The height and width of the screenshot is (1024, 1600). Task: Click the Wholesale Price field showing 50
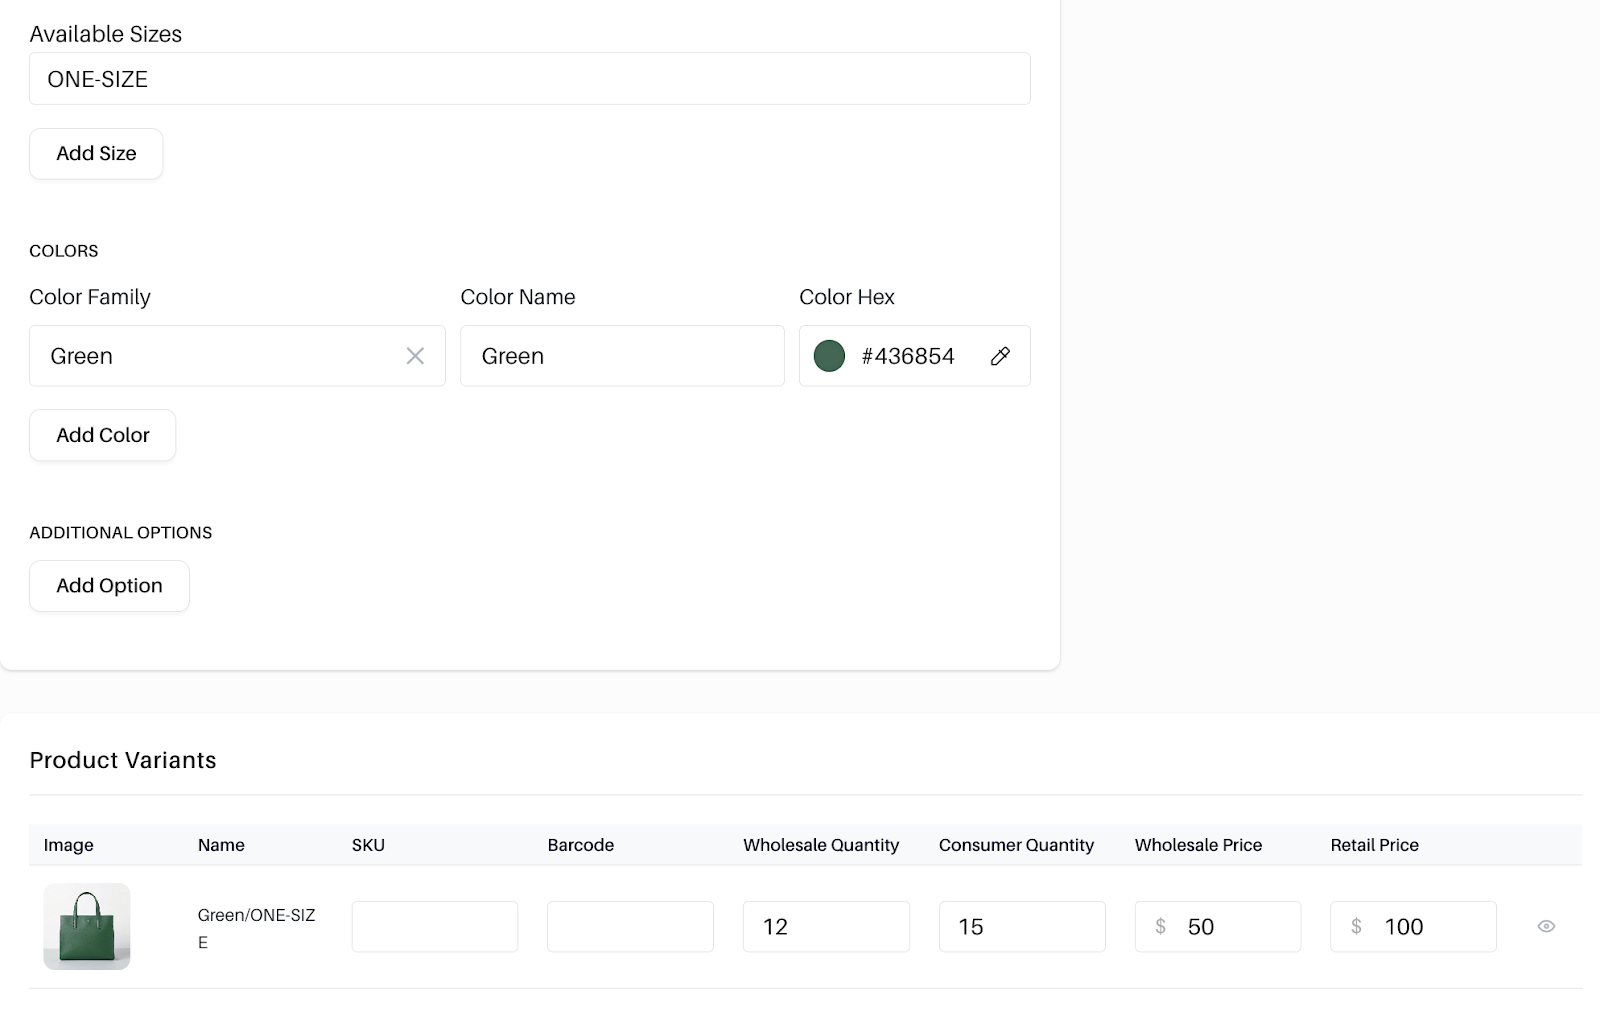pos(1230,927)
